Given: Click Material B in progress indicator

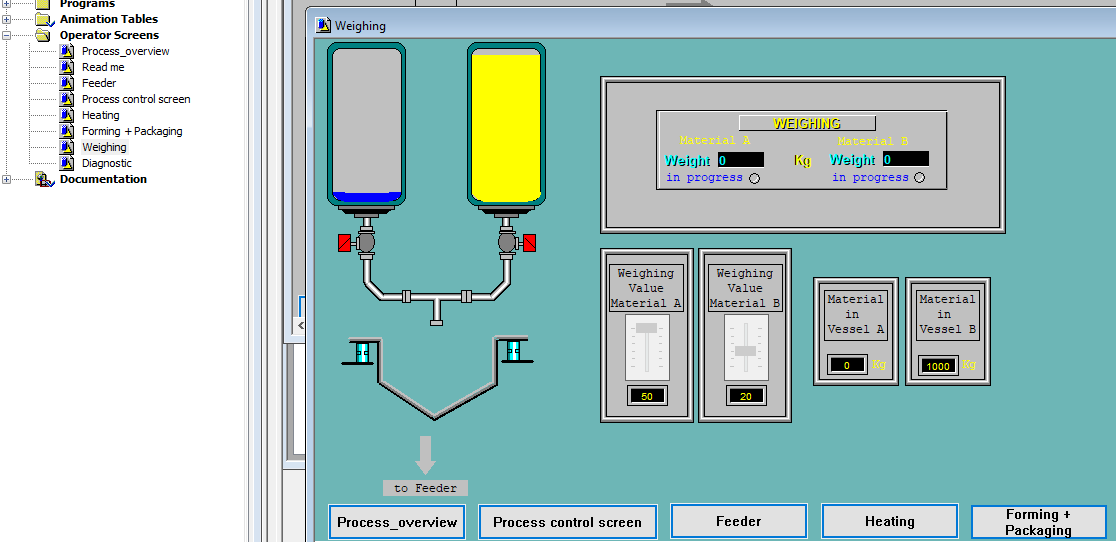Looking at the screenshot, I should coord(919,178).
